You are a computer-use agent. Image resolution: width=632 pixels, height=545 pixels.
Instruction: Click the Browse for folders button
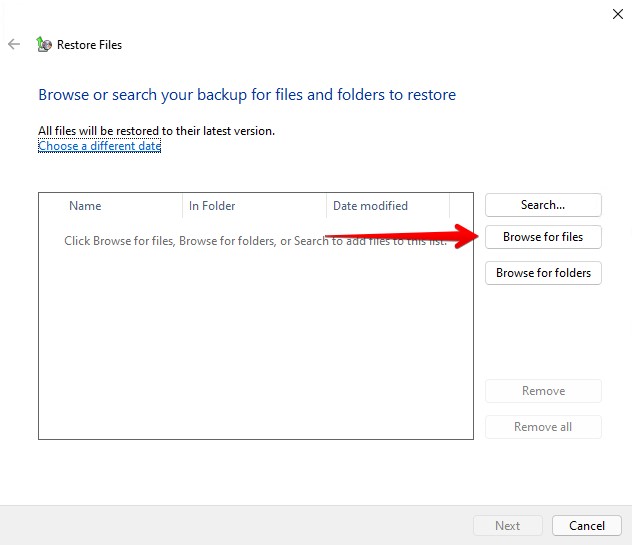point(543,273)
